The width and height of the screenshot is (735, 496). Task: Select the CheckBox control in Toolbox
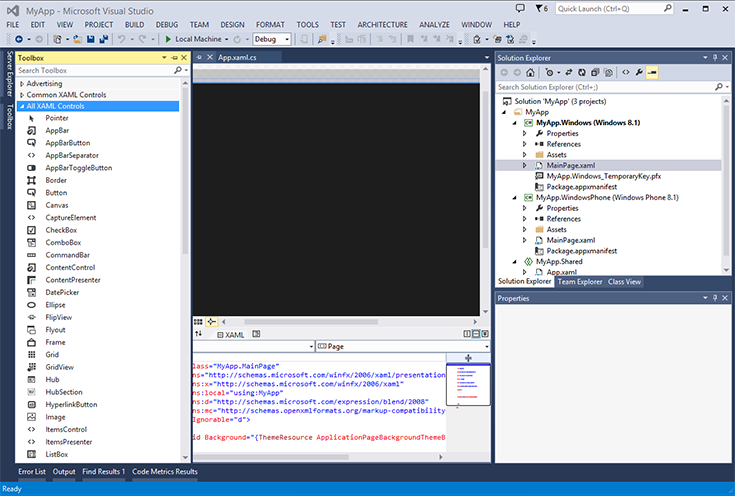pyautogui.click(x=61, y=230)
